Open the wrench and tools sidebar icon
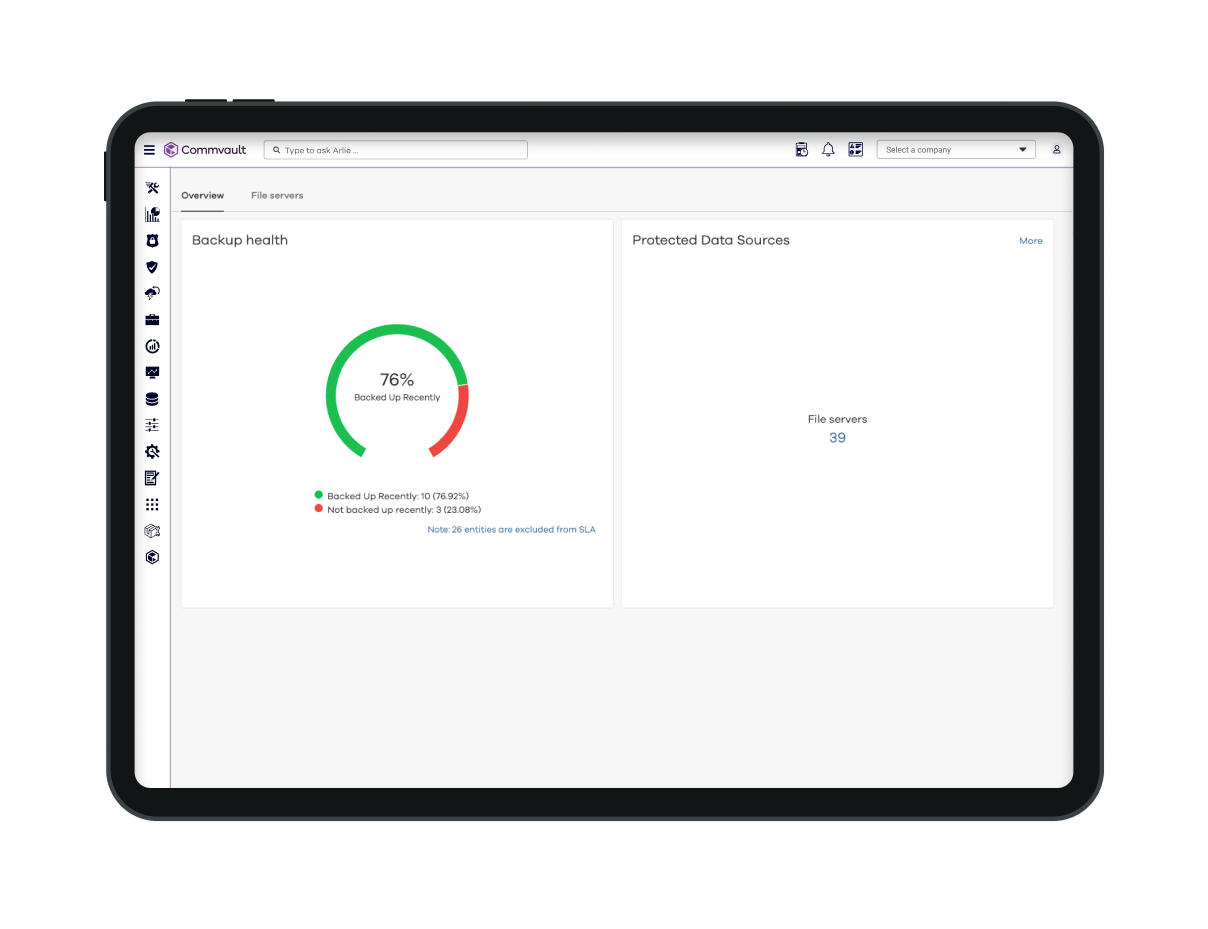This screenshot has width=1208, height=929. click(x=152, y=188)
